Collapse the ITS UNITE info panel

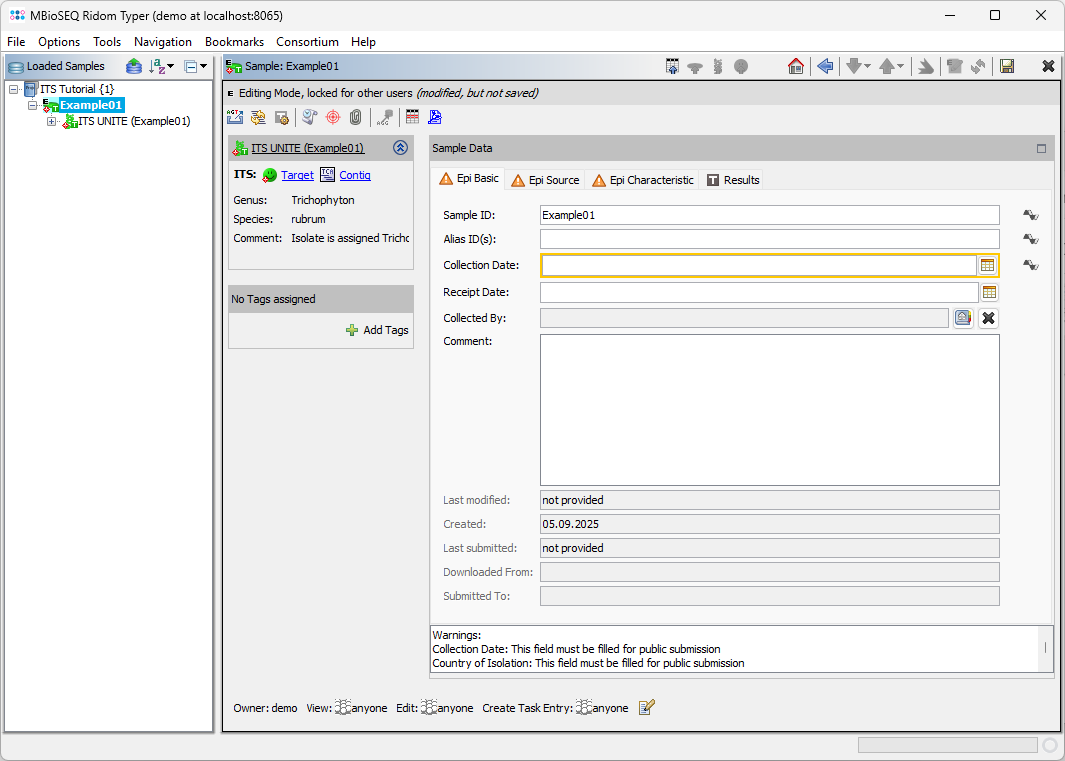pos(400,147)
